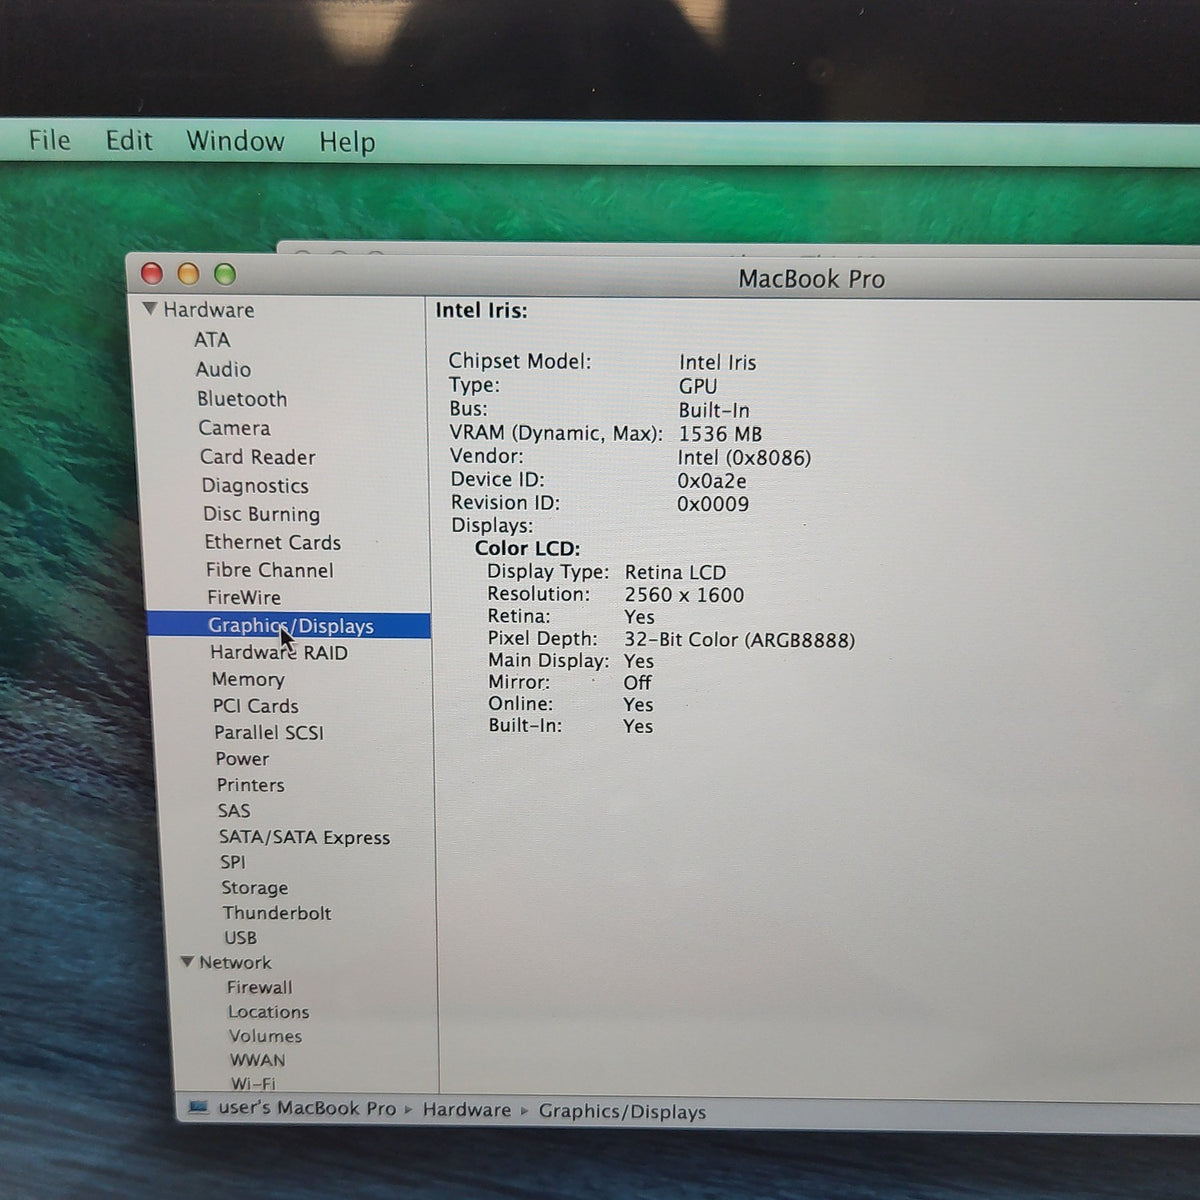This screenshot has width=1200, height=1200.
Task: Select Locations under Network
Action: (269, 1012)
